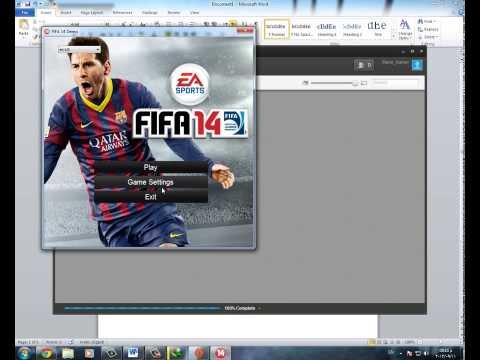Open the Mailings tab in Word
480x360 pixels.
(150, 12)
